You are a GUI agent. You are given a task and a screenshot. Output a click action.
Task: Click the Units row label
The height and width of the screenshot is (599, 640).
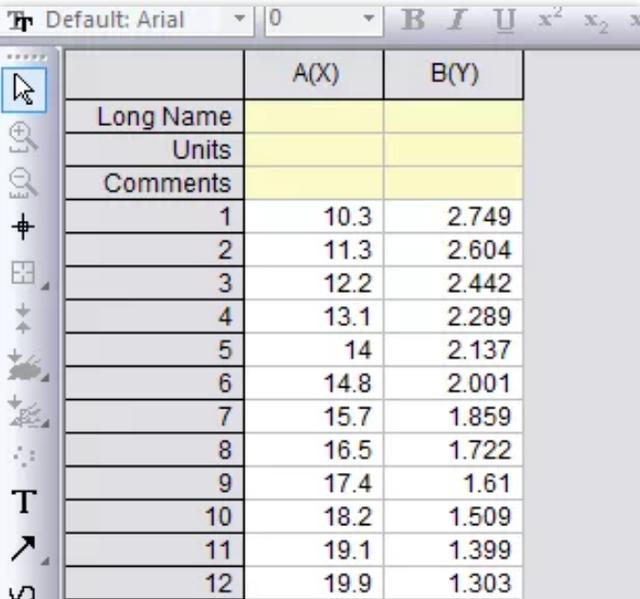pyautogui.click(x=155, y=150)
